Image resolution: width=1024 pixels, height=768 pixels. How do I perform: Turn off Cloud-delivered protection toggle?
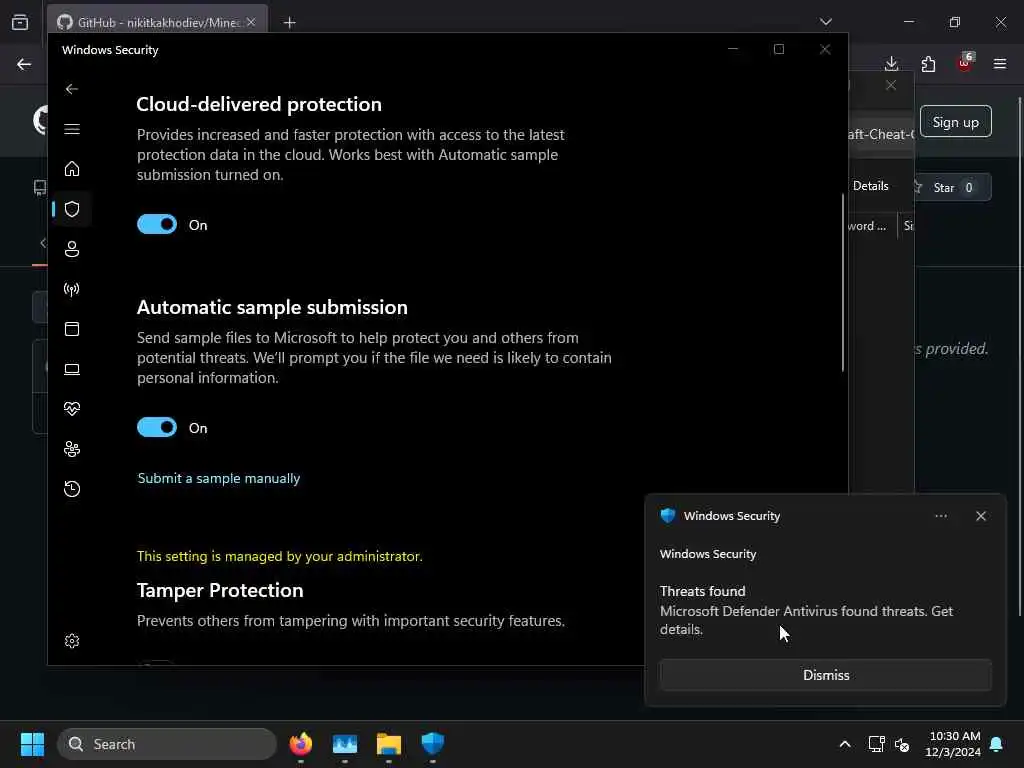point(157,224)
